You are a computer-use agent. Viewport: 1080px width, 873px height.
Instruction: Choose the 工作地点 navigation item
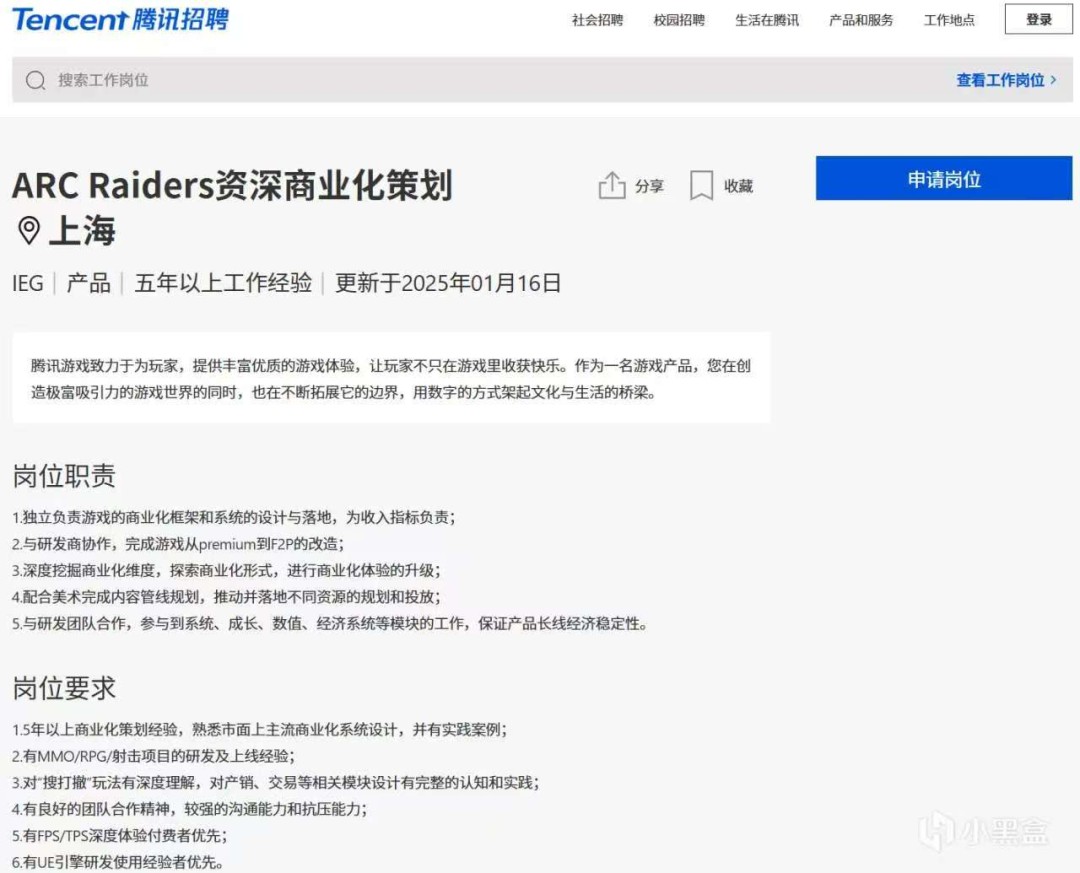click(949, 20)
